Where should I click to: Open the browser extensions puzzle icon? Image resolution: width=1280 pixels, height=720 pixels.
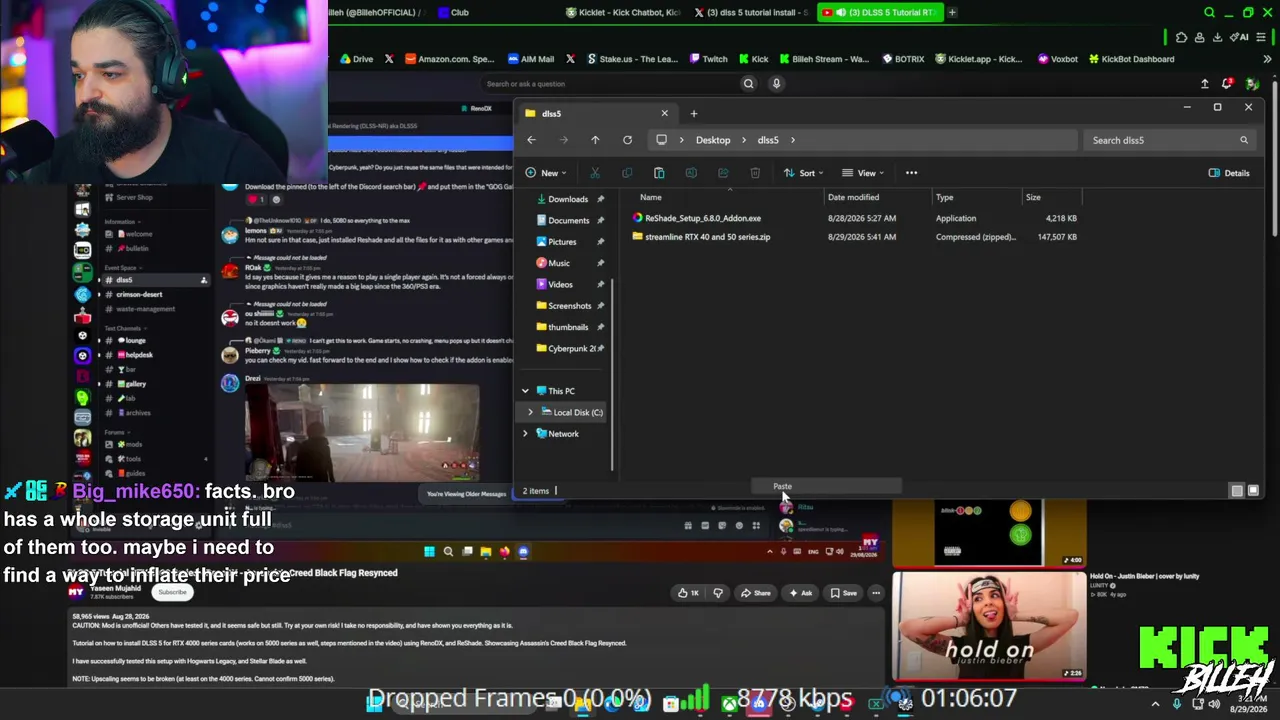[1182, 37]
